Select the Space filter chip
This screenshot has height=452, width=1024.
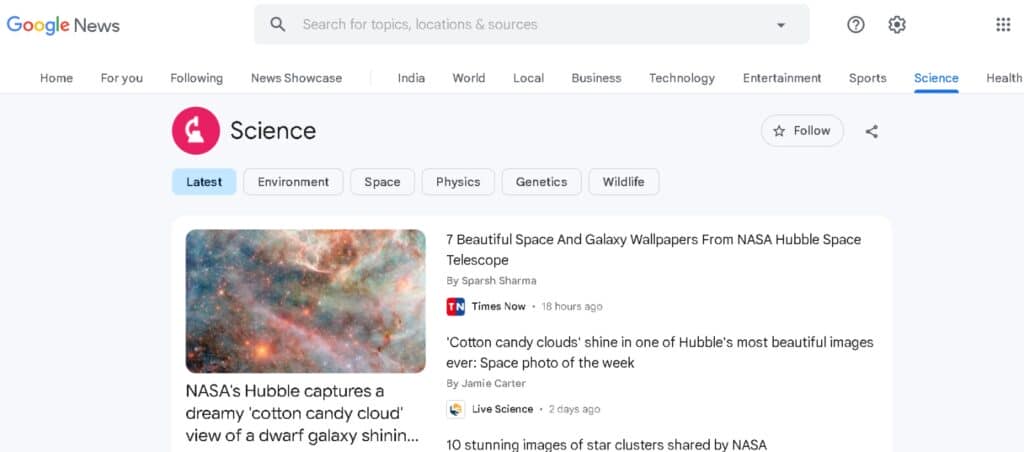coord(382,182)
